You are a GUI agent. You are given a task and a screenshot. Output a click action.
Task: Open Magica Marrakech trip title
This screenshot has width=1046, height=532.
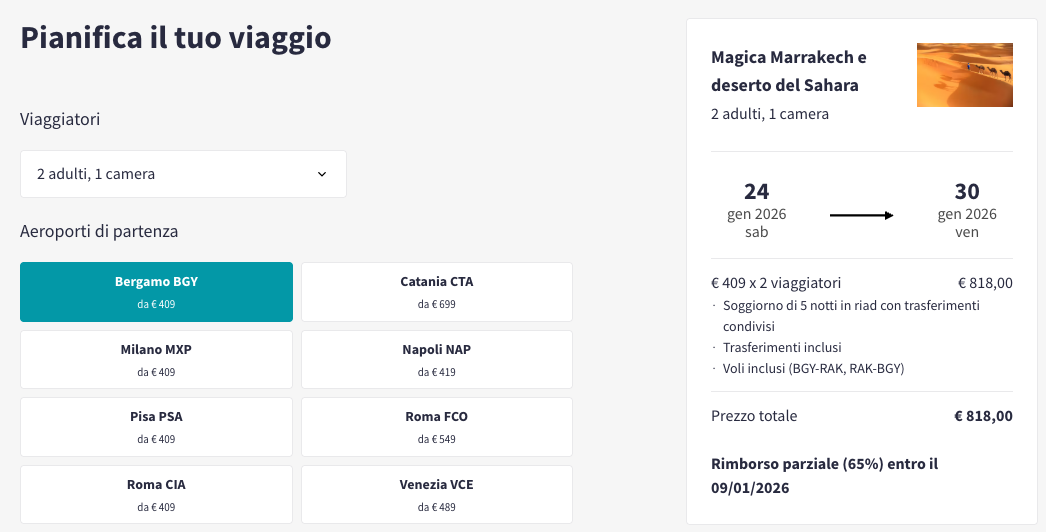click(x=789, y=71)
